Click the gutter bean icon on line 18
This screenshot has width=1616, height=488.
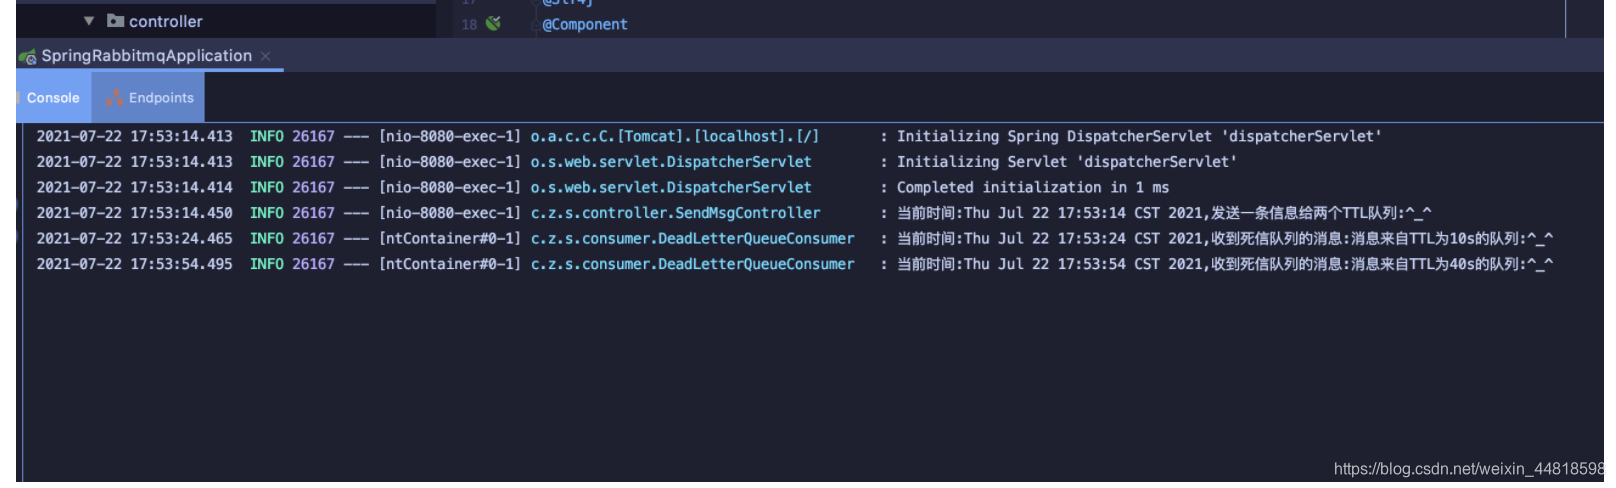pyautogui.click(x=493, y=23)
